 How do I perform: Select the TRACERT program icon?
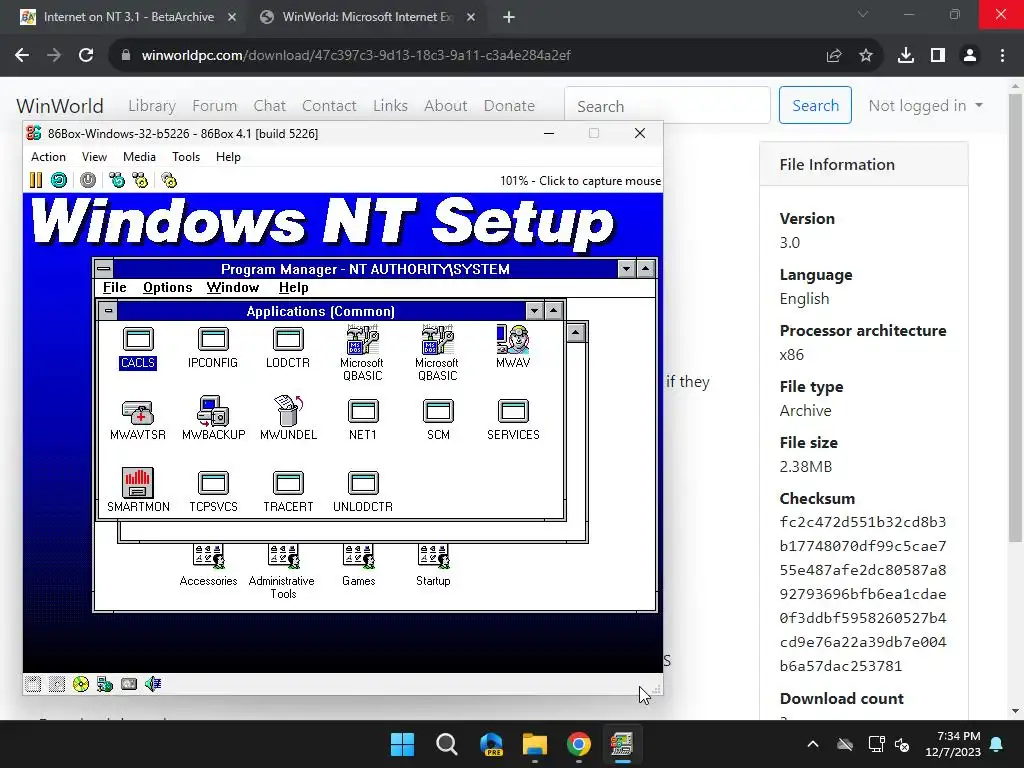pyautogui.click(x=288, y=491)
